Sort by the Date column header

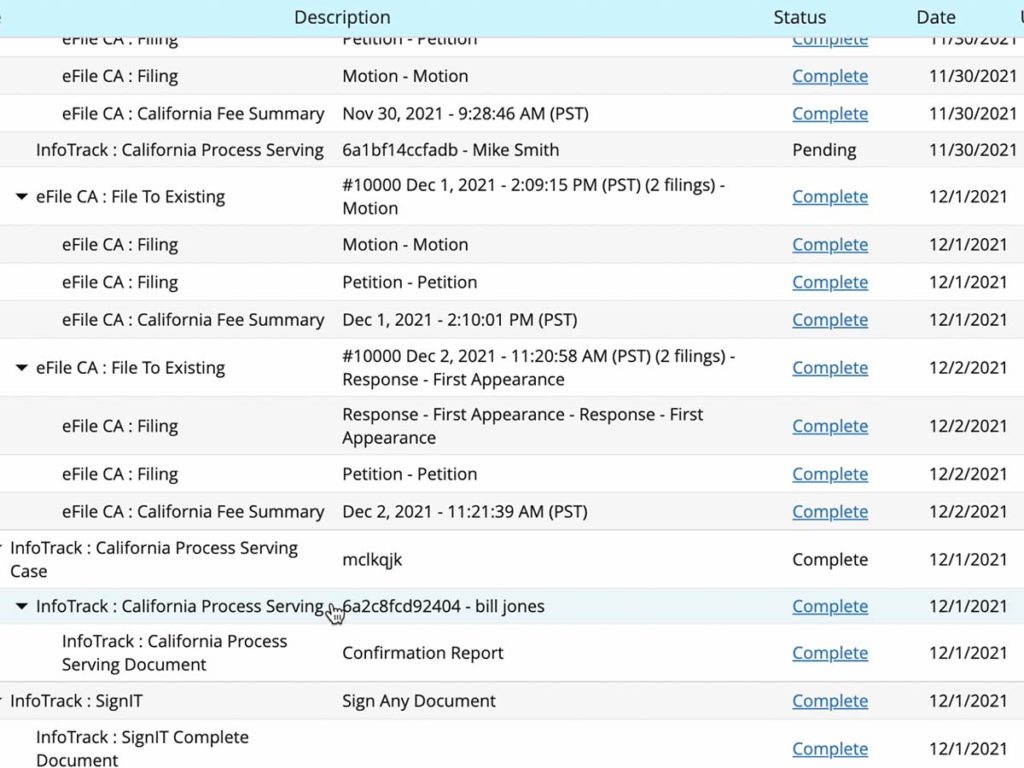point(936,17)
